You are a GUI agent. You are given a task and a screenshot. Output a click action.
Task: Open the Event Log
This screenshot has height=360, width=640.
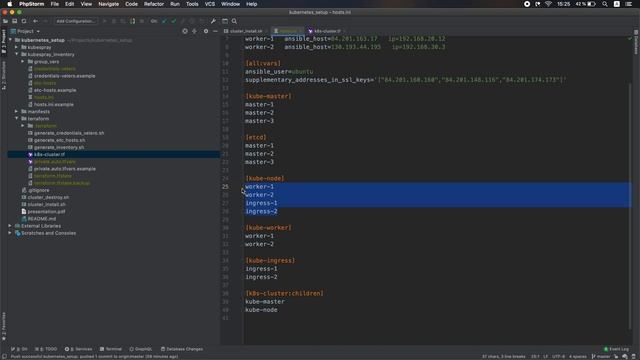click(x=616, y=349)
